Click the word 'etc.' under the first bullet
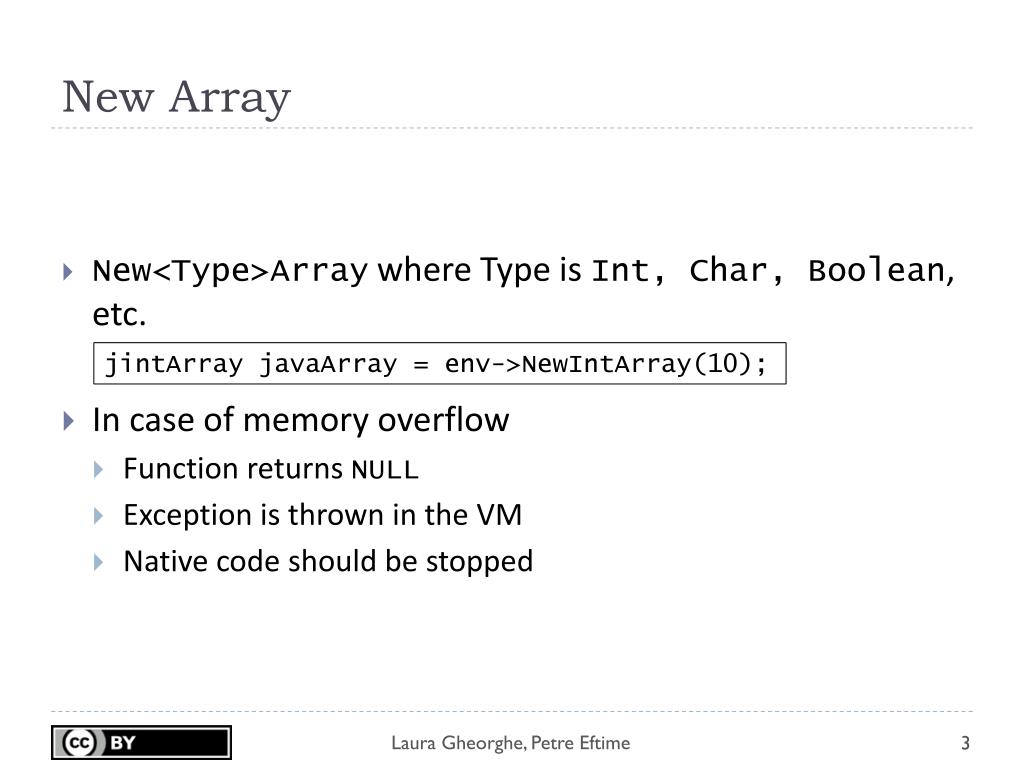This screenshot has height=768, width=1024. (119, 315)
